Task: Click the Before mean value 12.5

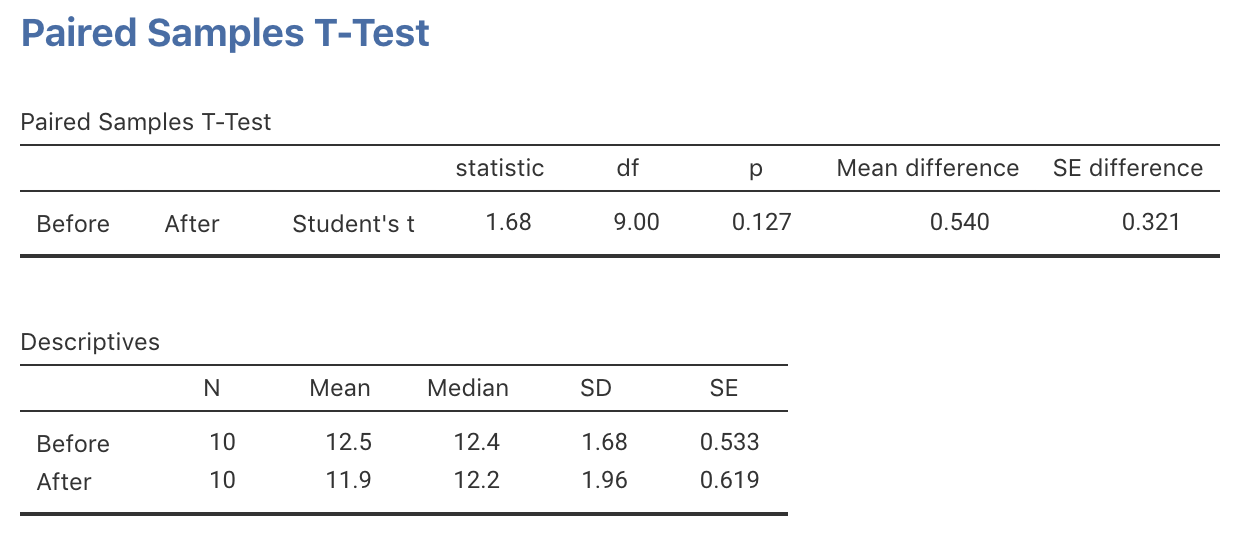Action: tap(349, 442)
